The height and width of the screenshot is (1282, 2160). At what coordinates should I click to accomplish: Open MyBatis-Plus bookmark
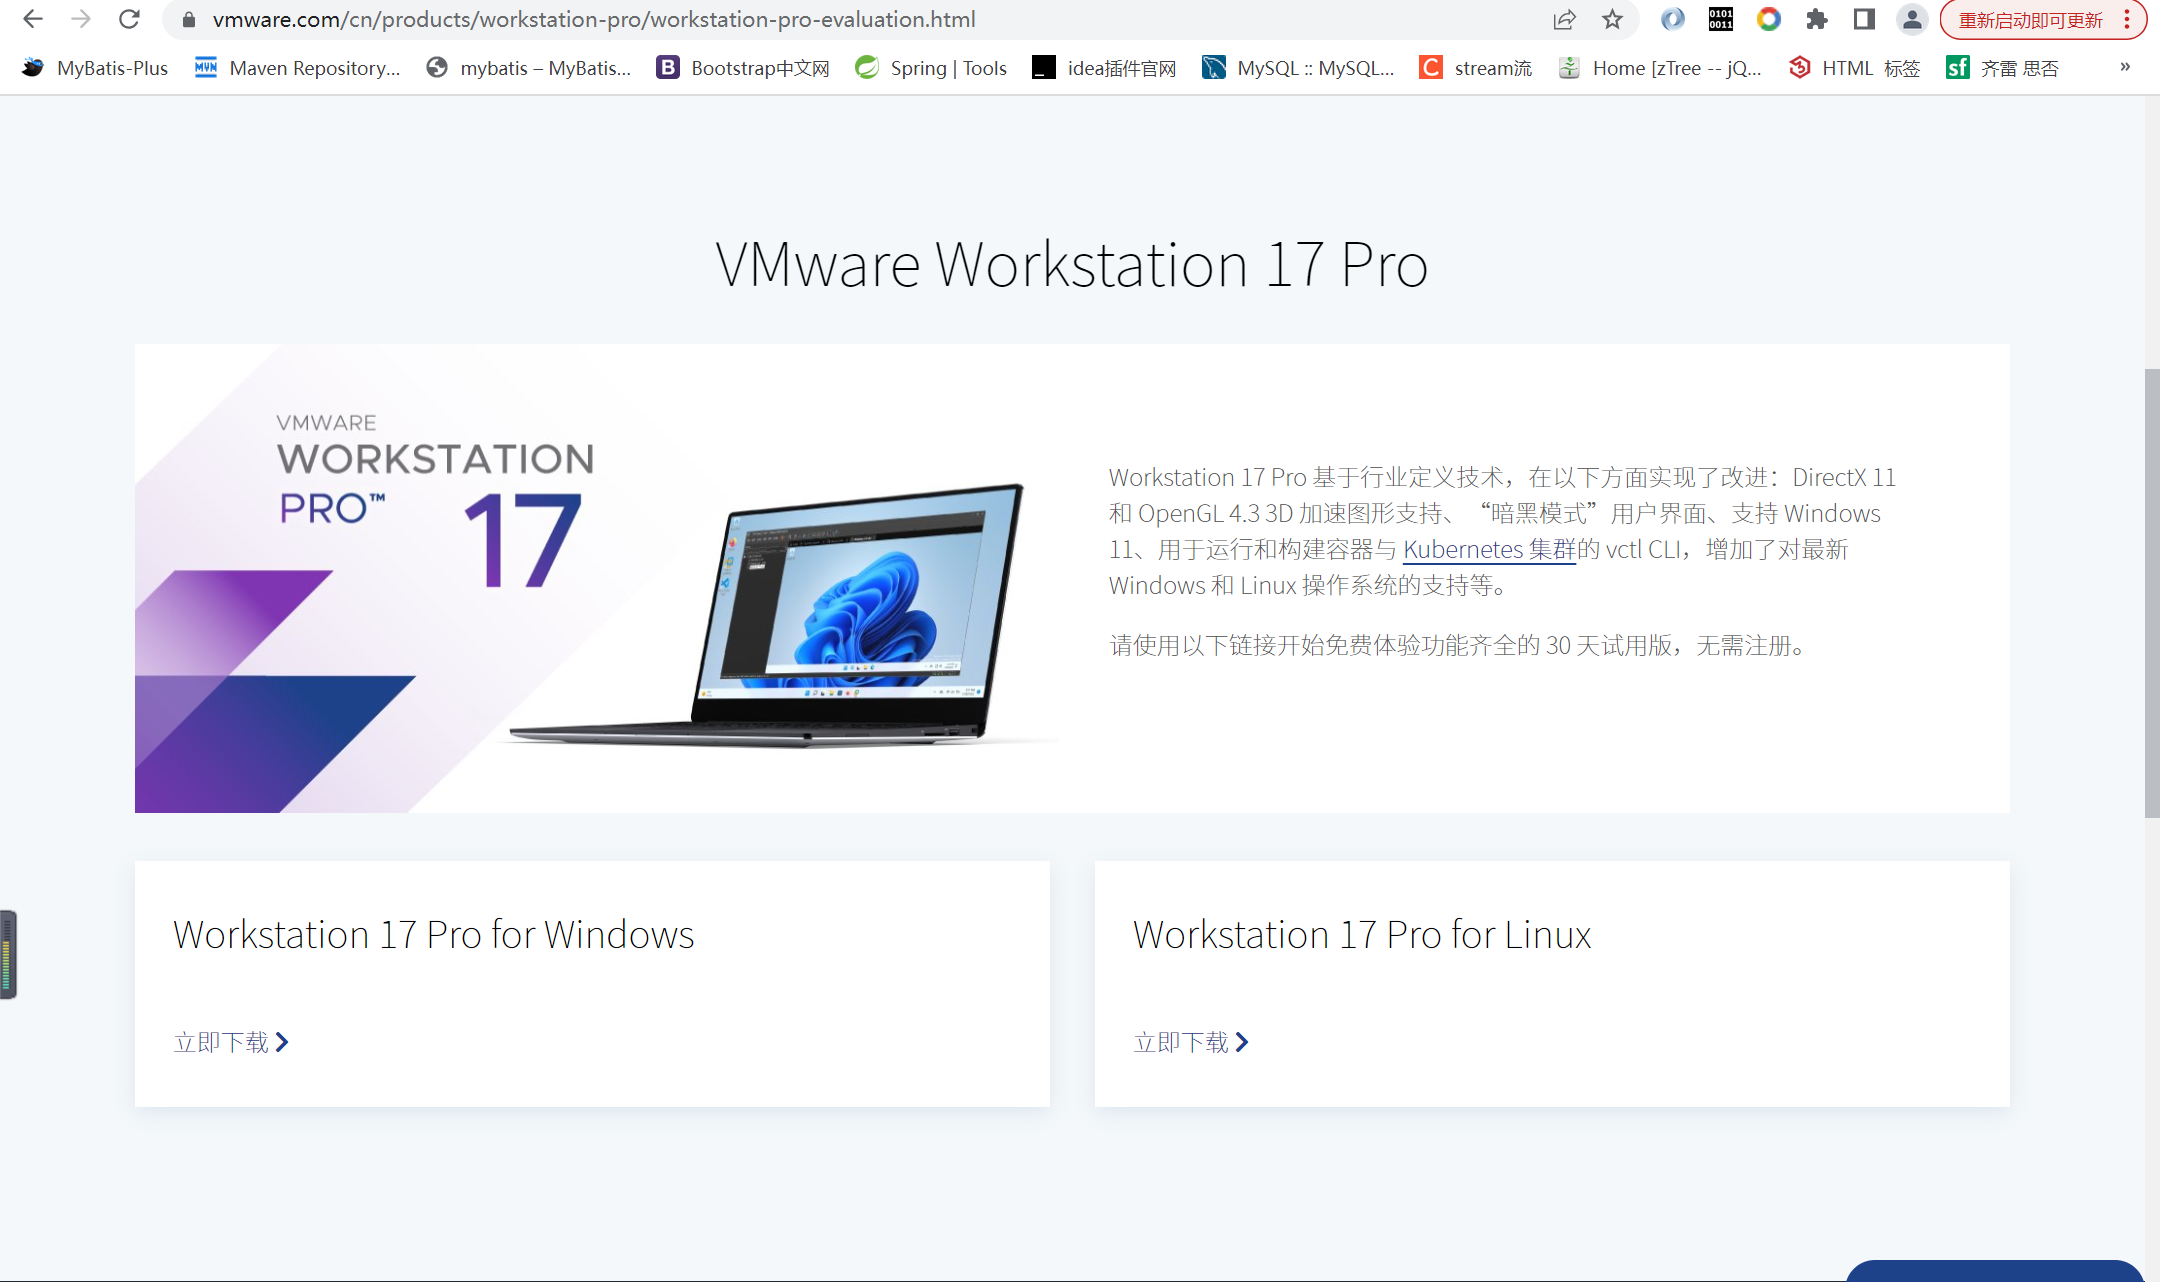(x=95, y=68)
